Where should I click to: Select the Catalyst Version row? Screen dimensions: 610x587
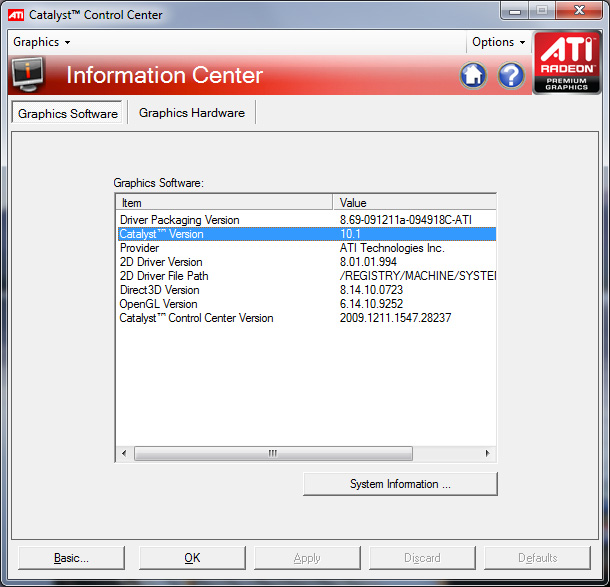click(307, 234)
